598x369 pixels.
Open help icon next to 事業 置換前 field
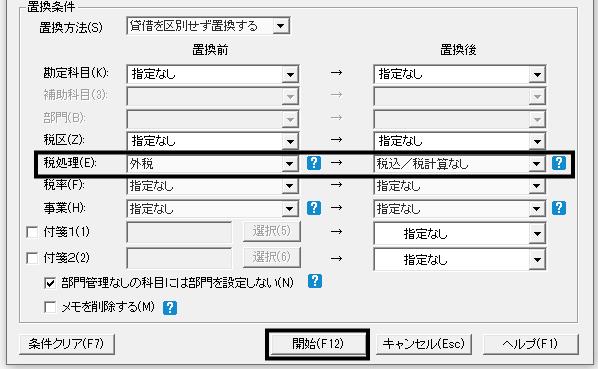point(314,208)
